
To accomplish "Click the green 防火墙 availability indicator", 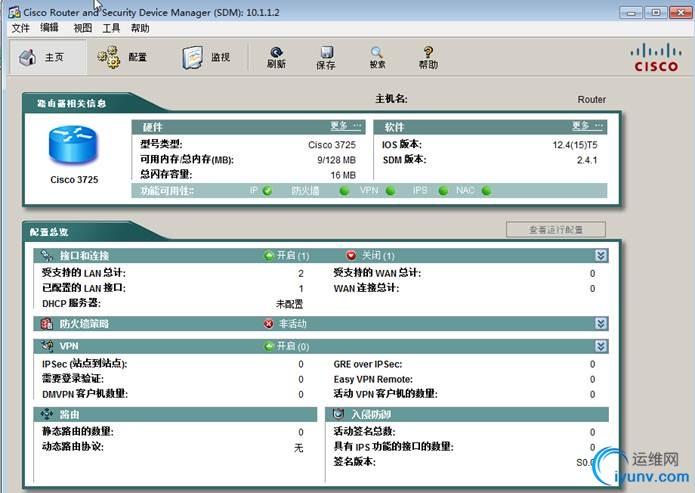I will click(x=344, y=191).
